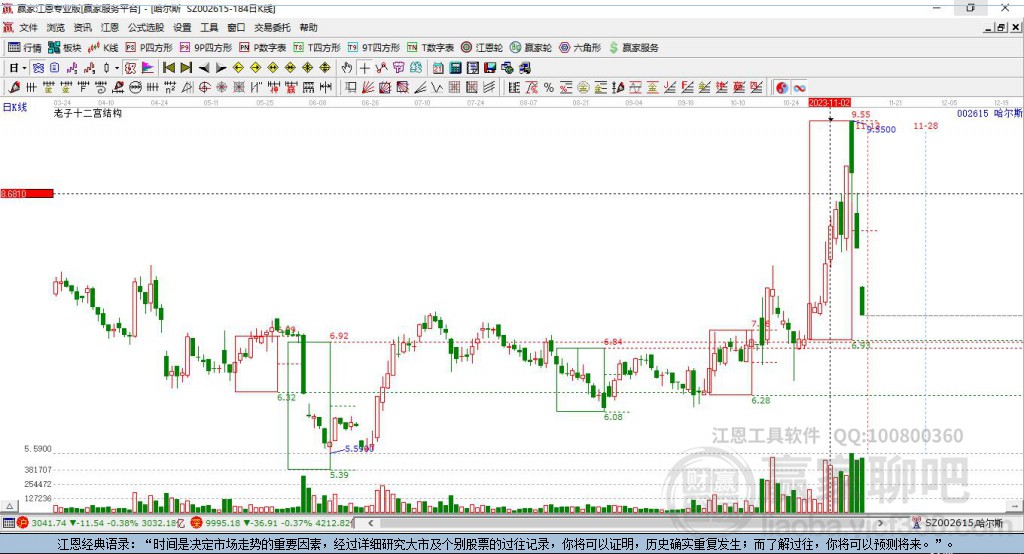
Task: Restore the inner chart window
Action: point(1001,27)
